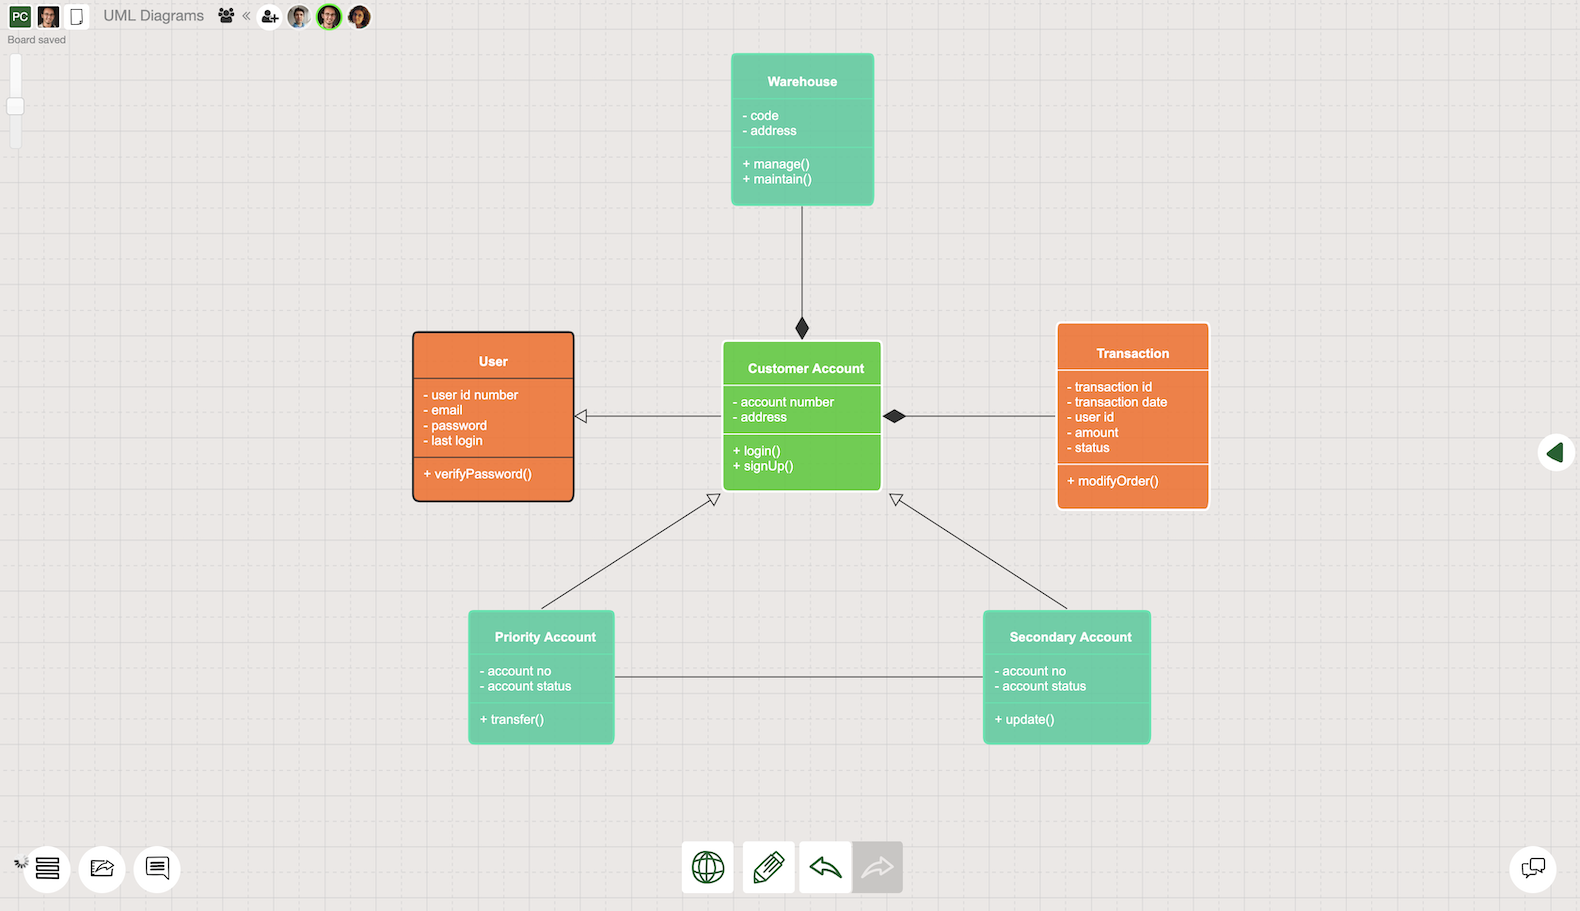Open the group of participants icon
Image resolution: width=1580 pixels, height=911 pixels.
pyautogui.click(x=226, y=16)
